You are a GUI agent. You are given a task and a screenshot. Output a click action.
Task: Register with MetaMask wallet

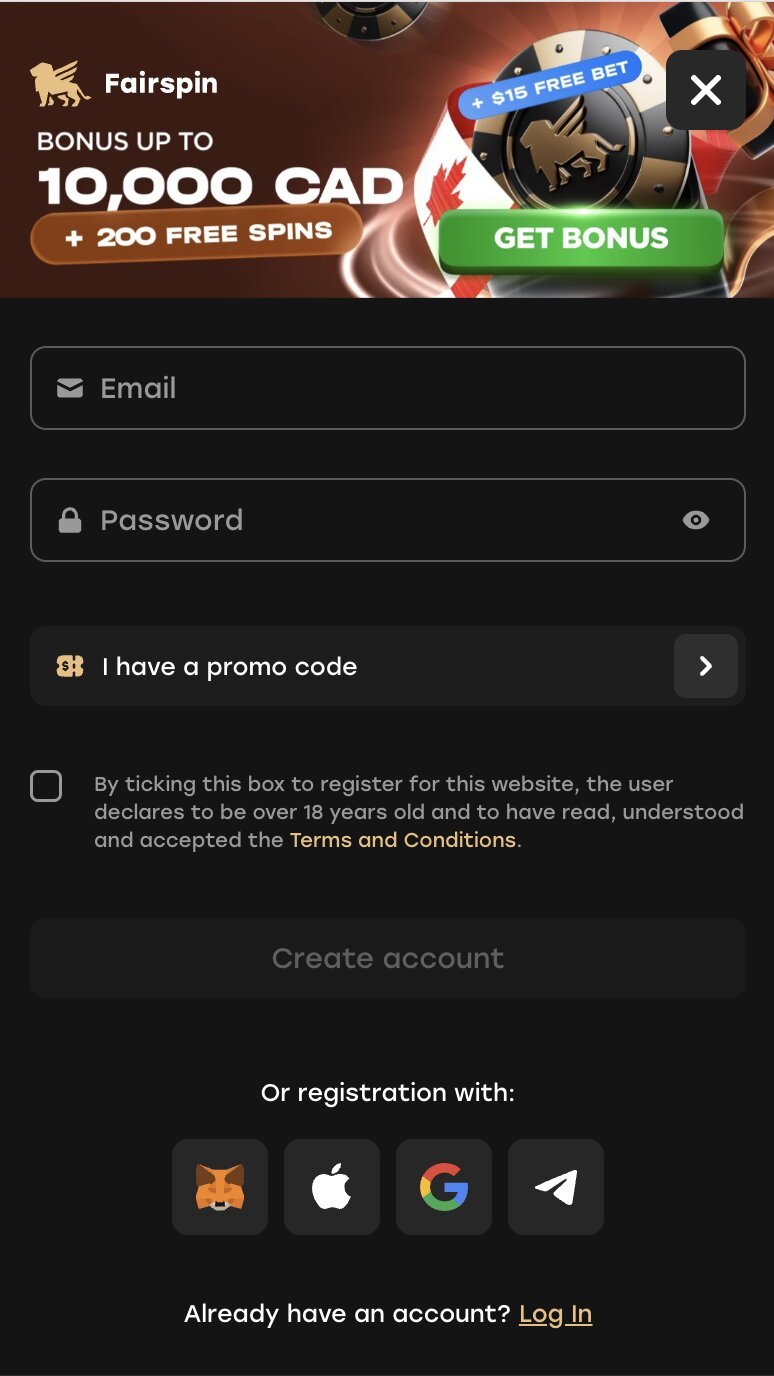(219, 1186)
